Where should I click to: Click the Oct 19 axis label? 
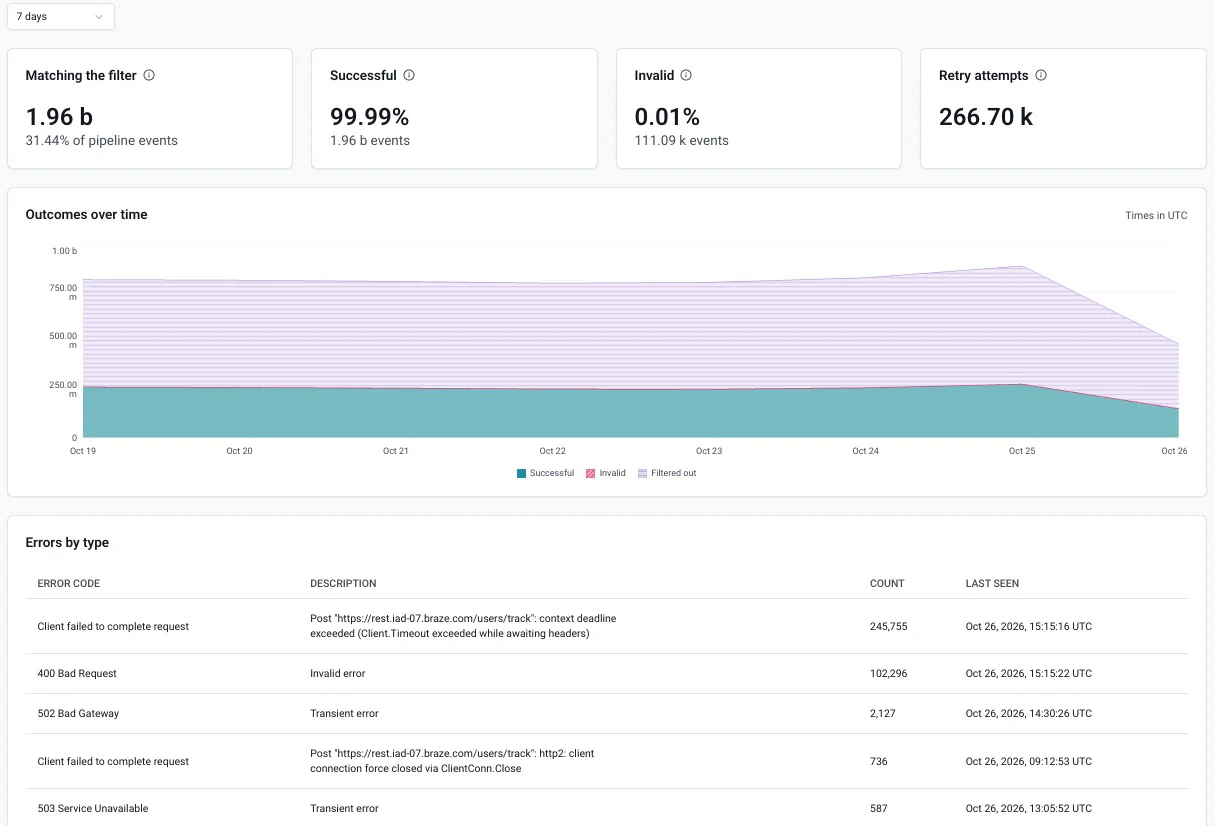(83, 451)
